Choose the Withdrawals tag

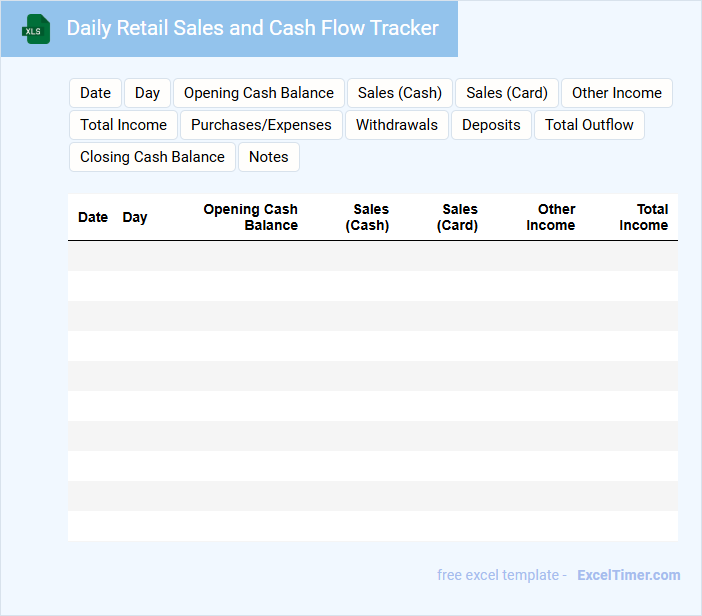pyautogui.click(x=397, y=125)
